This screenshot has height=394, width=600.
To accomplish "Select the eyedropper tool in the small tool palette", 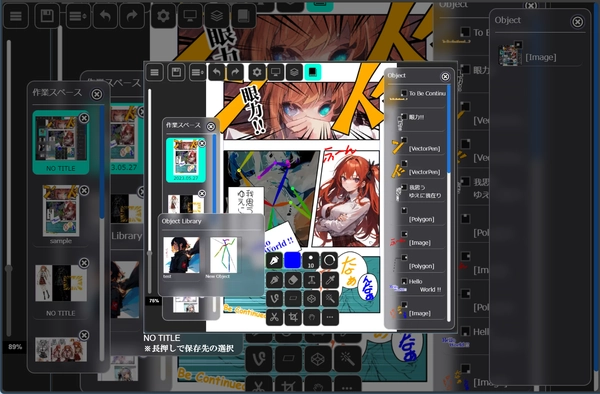I will [x=330, y=280].
